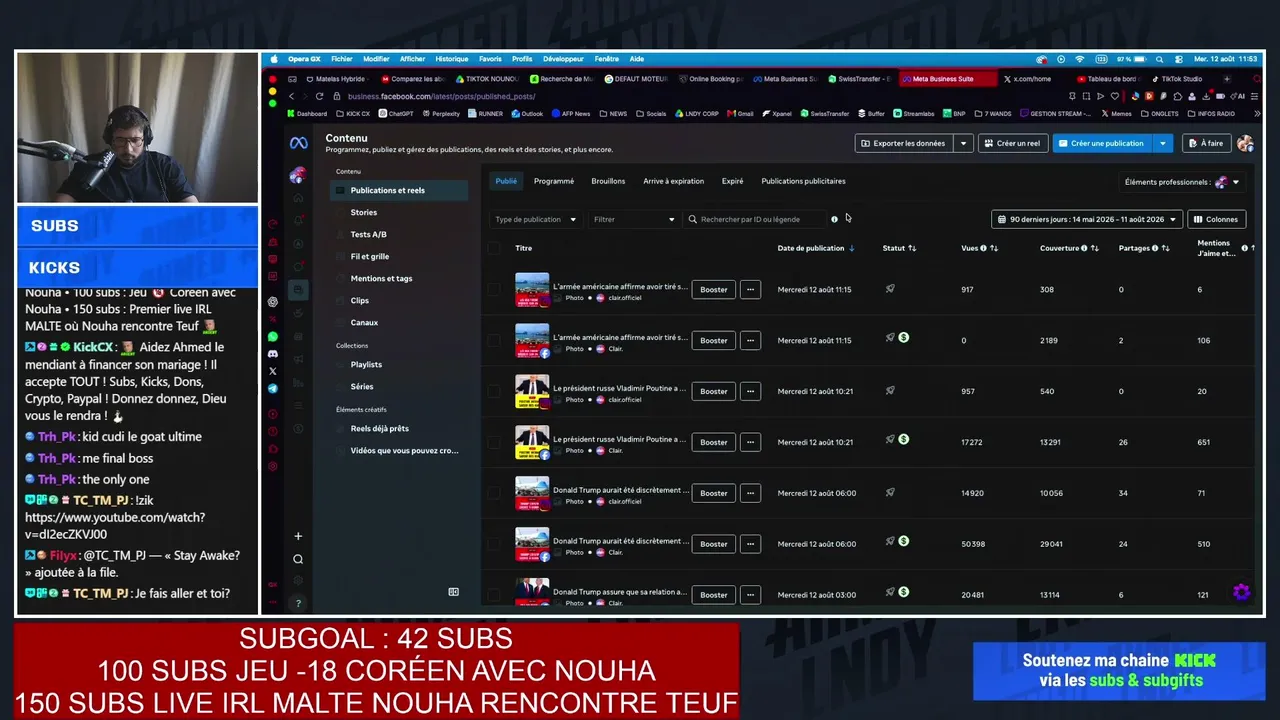Click the Date de publication sort arrow
Viewport: 1280px width, 720px height.
pyautogui.click(x=852, y=248)
